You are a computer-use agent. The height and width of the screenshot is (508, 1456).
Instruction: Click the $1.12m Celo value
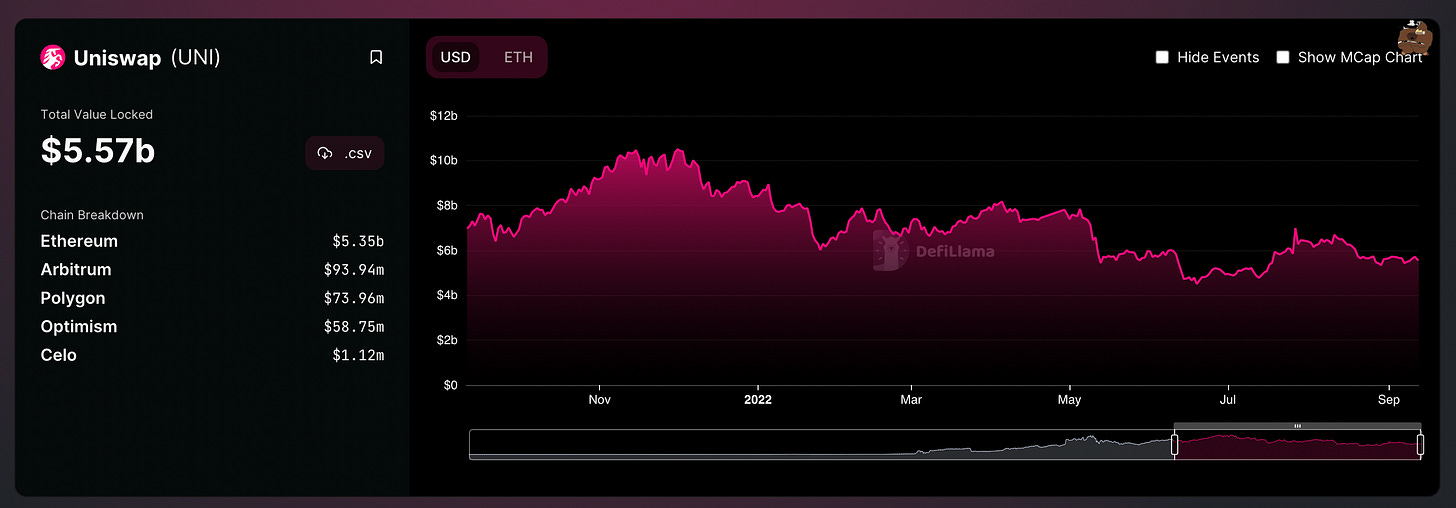(358, 355)
